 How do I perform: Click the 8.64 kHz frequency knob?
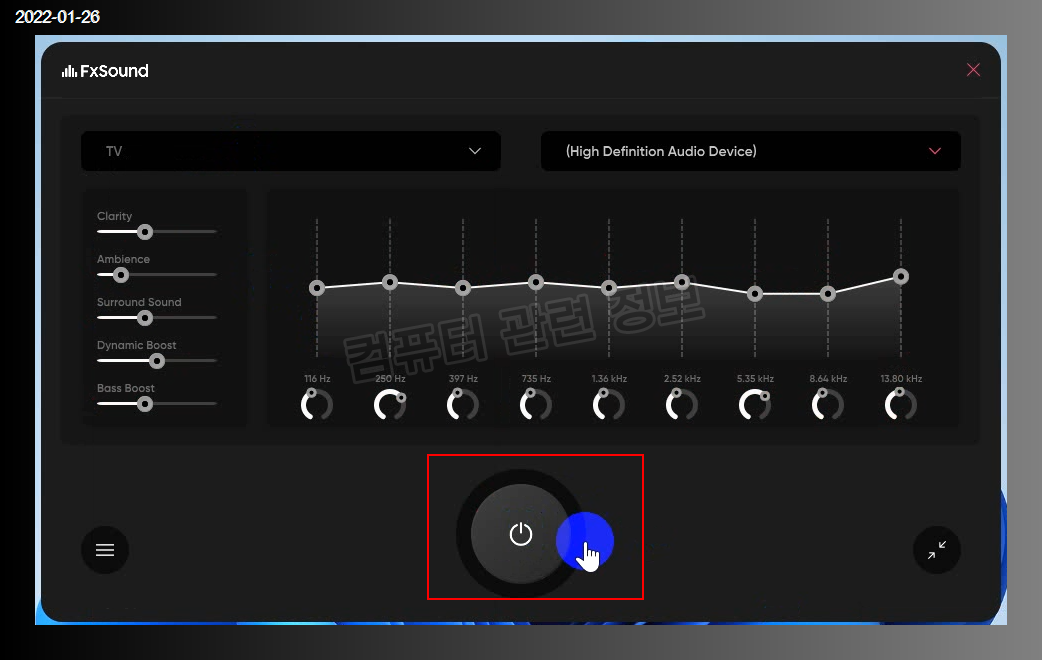pos(828,405)
